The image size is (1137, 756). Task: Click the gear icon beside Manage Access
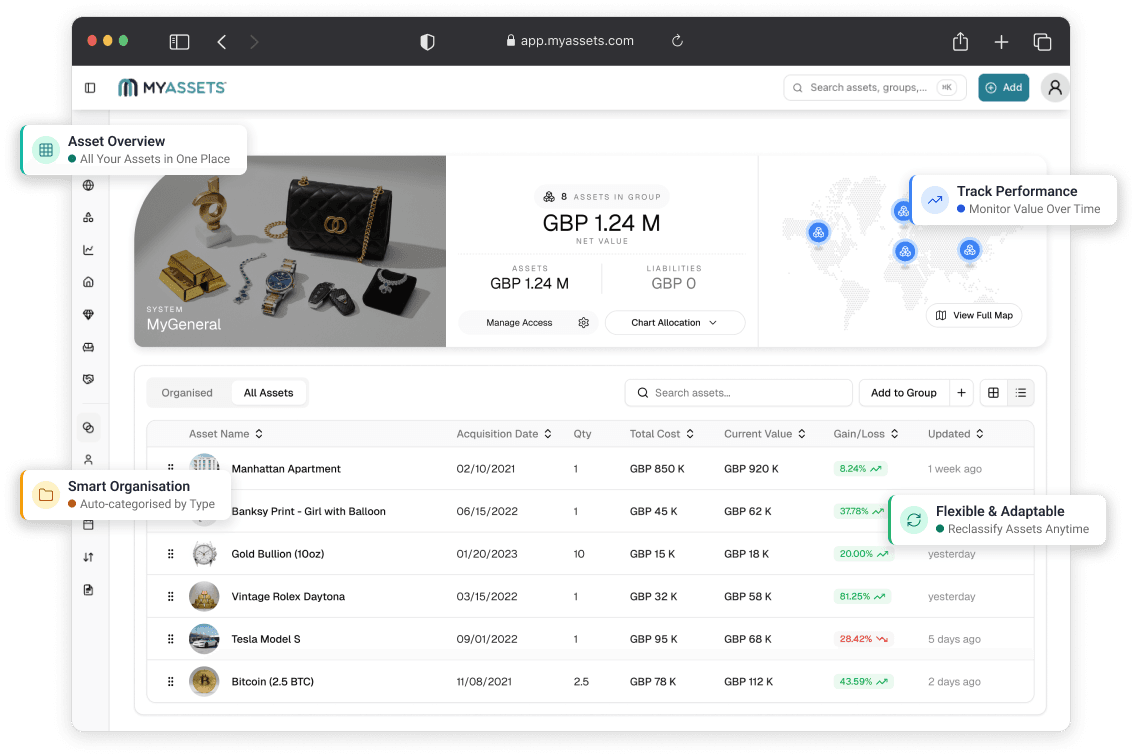coord(584,323)
